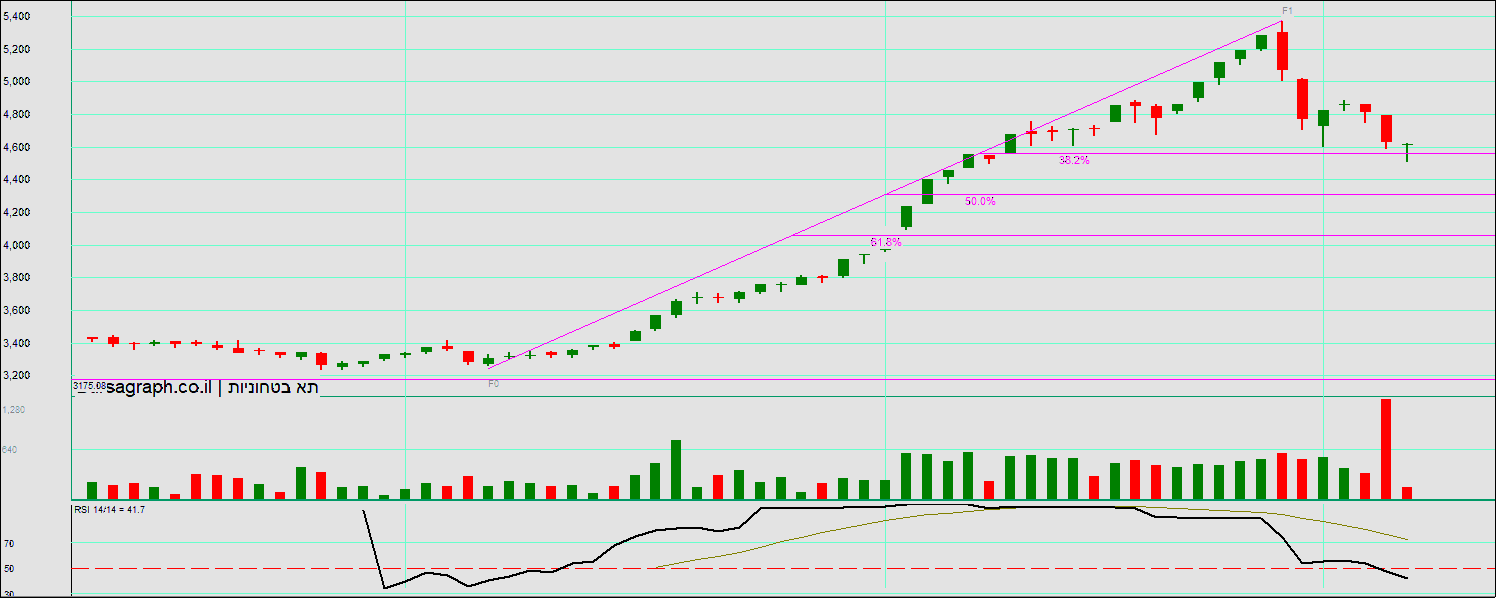Click the 5,400 price axis label

tap(16, 16)
